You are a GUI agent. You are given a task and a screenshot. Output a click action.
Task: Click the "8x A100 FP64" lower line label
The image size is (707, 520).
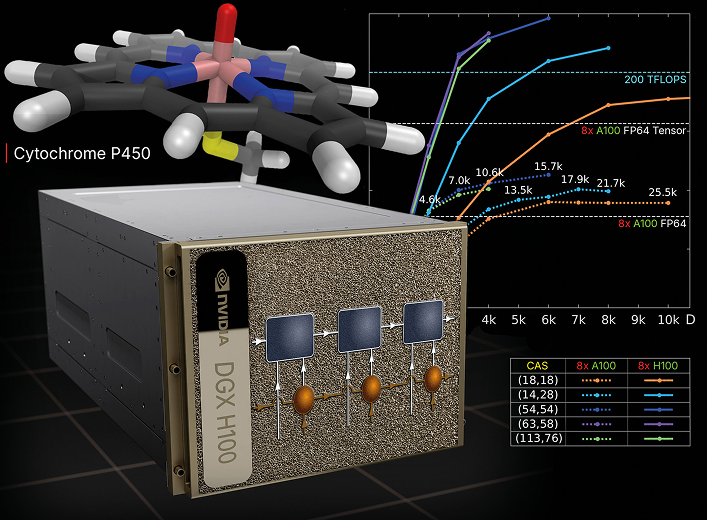[x=652, y=224]
